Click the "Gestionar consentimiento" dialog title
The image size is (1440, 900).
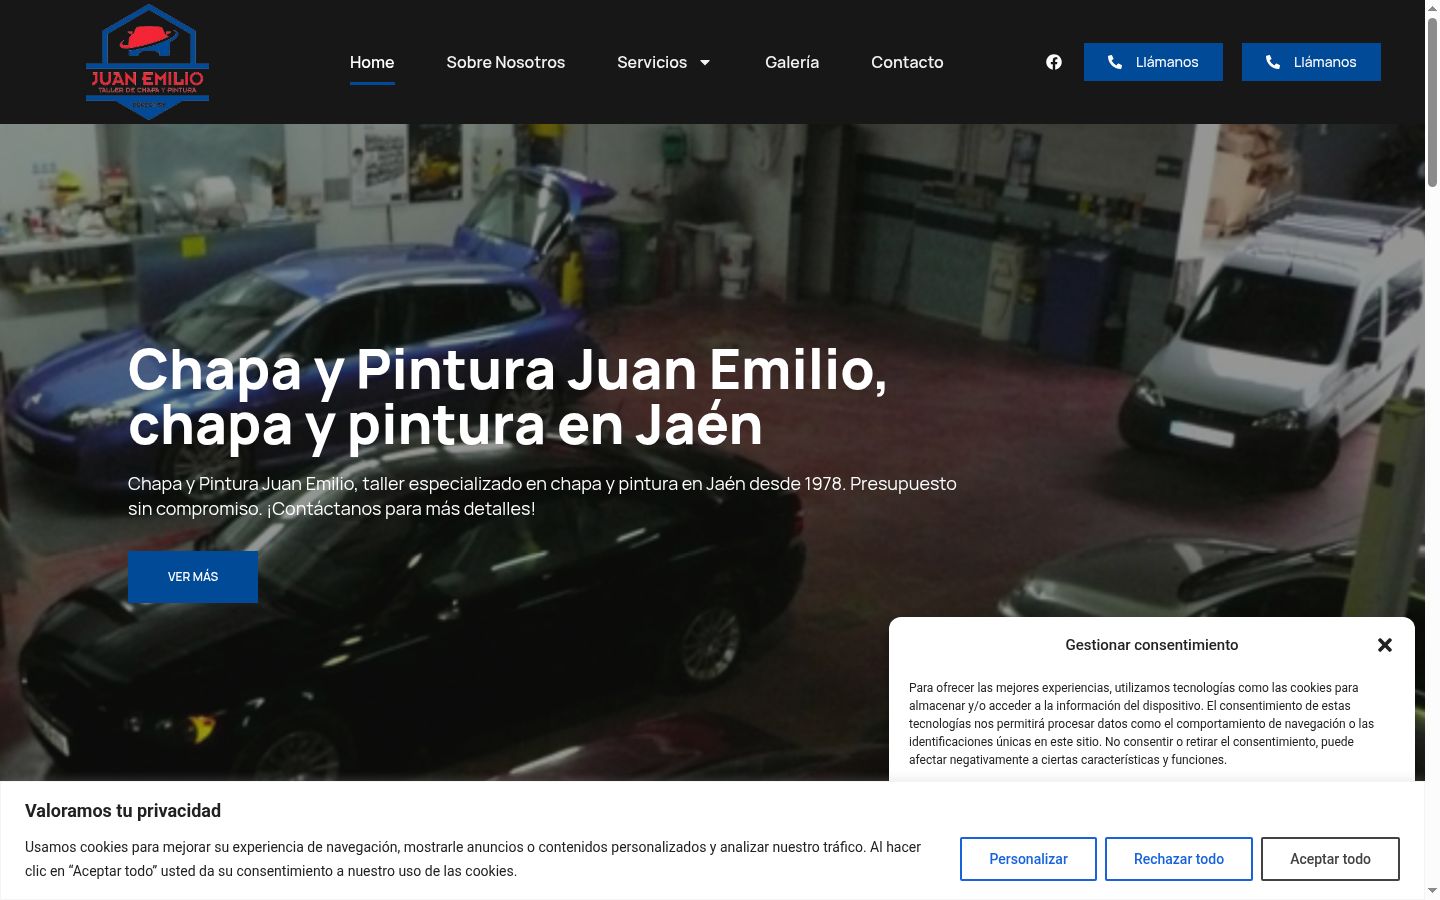coord(1152,645)
